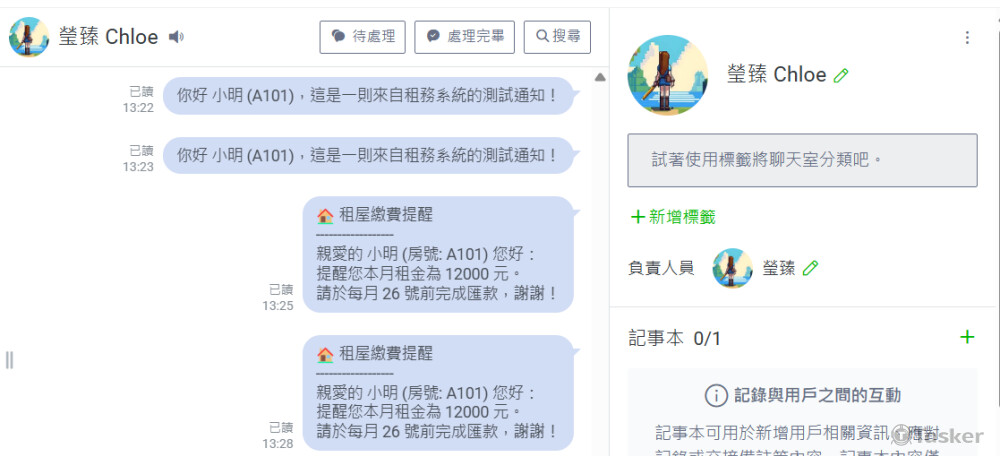
Task: Mark the chat as 處理完畢
Action: pos(464,37)
